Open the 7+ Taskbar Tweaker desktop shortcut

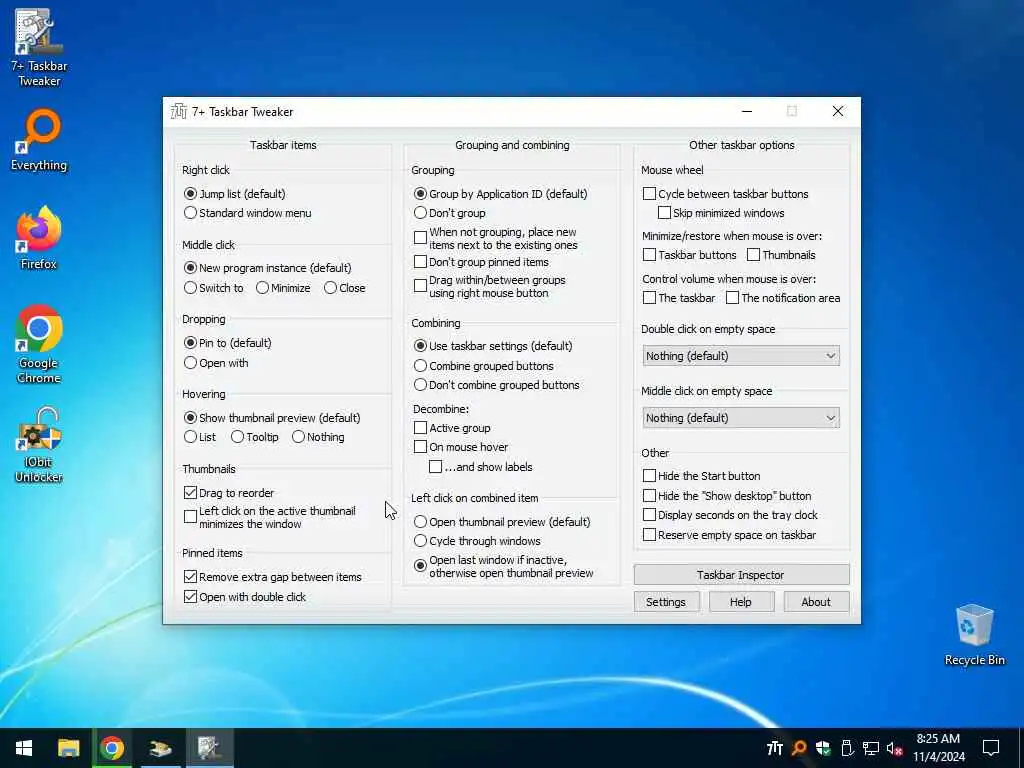[39, 47]
